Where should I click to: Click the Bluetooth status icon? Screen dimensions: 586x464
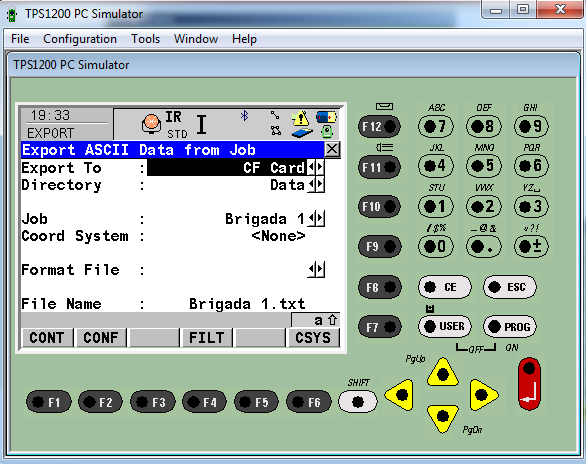(x=244, y=115)
